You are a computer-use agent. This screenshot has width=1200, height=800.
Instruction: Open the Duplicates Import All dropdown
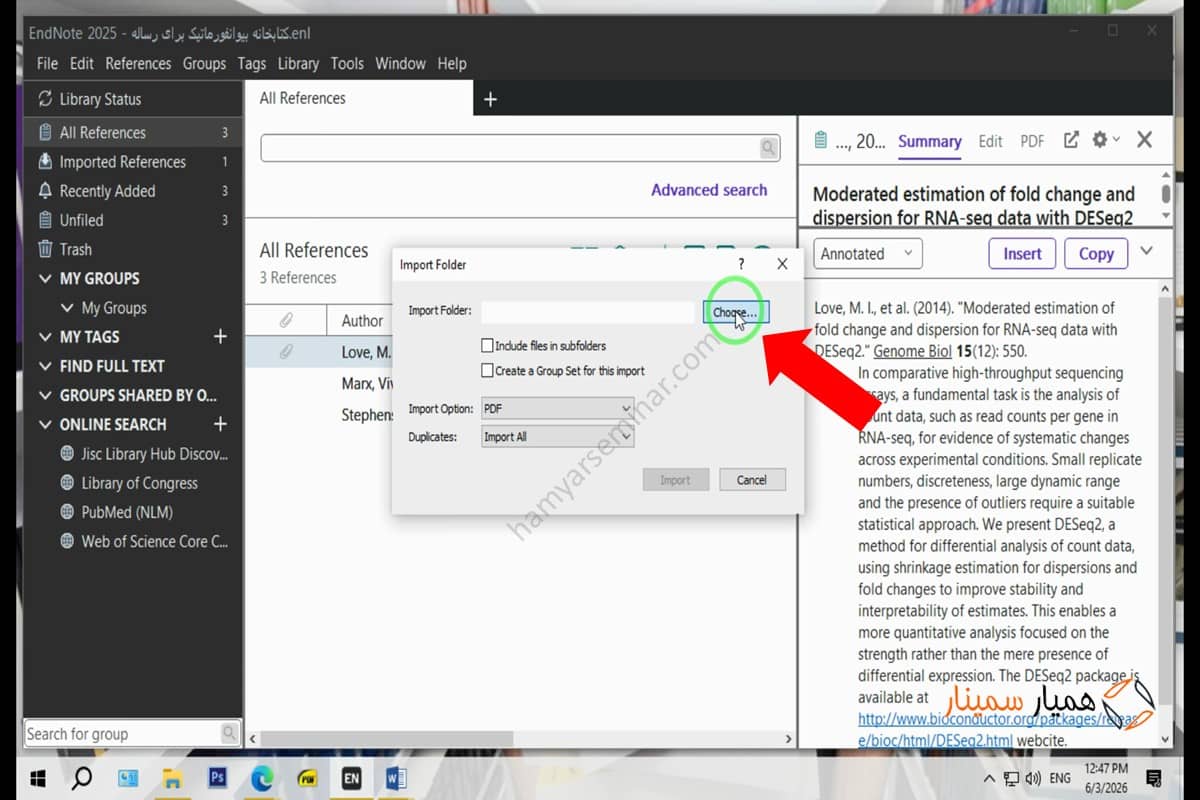pos(557,437)
